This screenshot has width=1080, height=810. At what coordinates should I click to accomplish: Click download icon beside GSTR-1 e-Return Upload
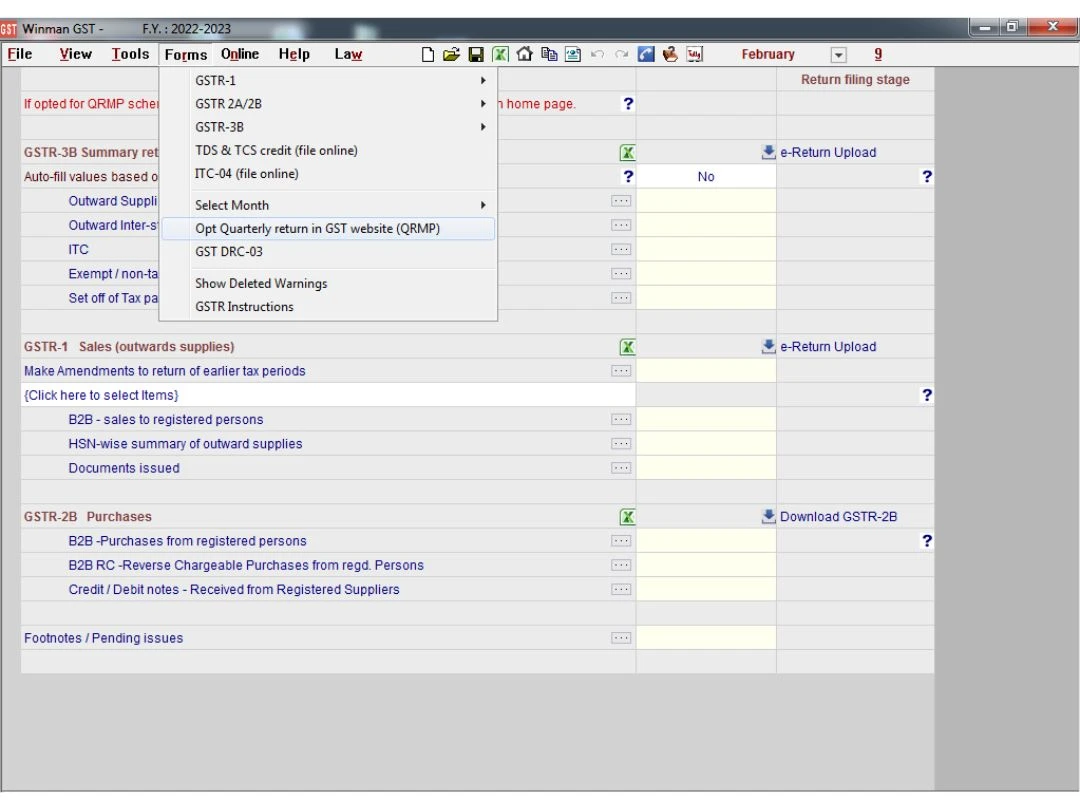pos(768,347)
